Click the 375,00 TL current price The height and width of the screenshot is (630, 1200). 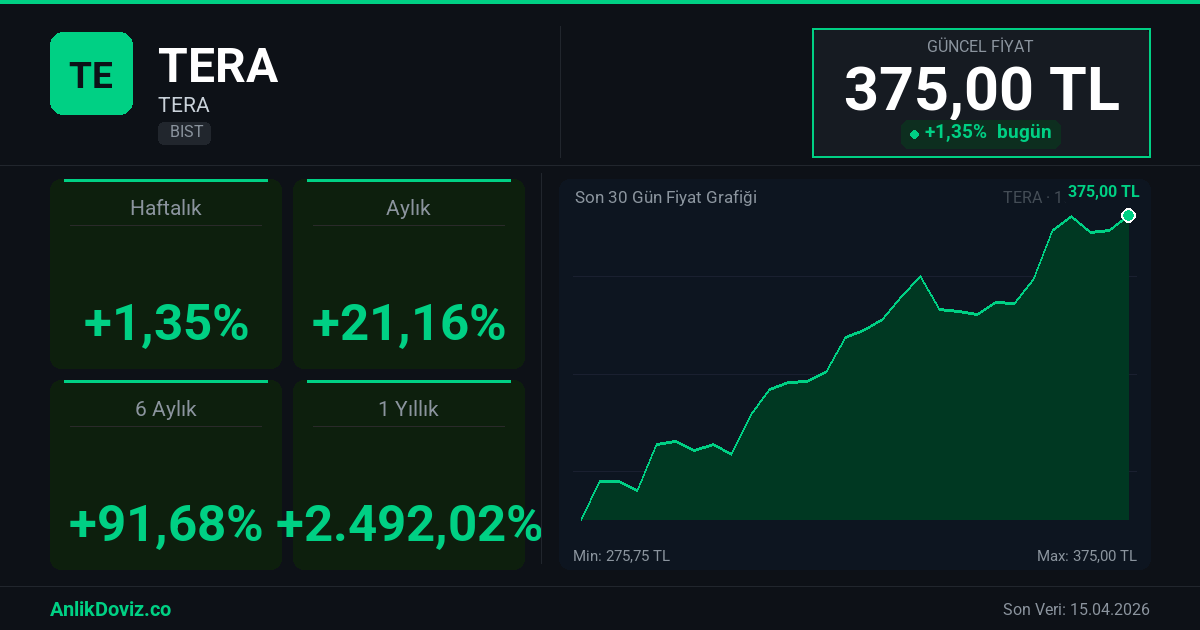(x=981, y=89)
